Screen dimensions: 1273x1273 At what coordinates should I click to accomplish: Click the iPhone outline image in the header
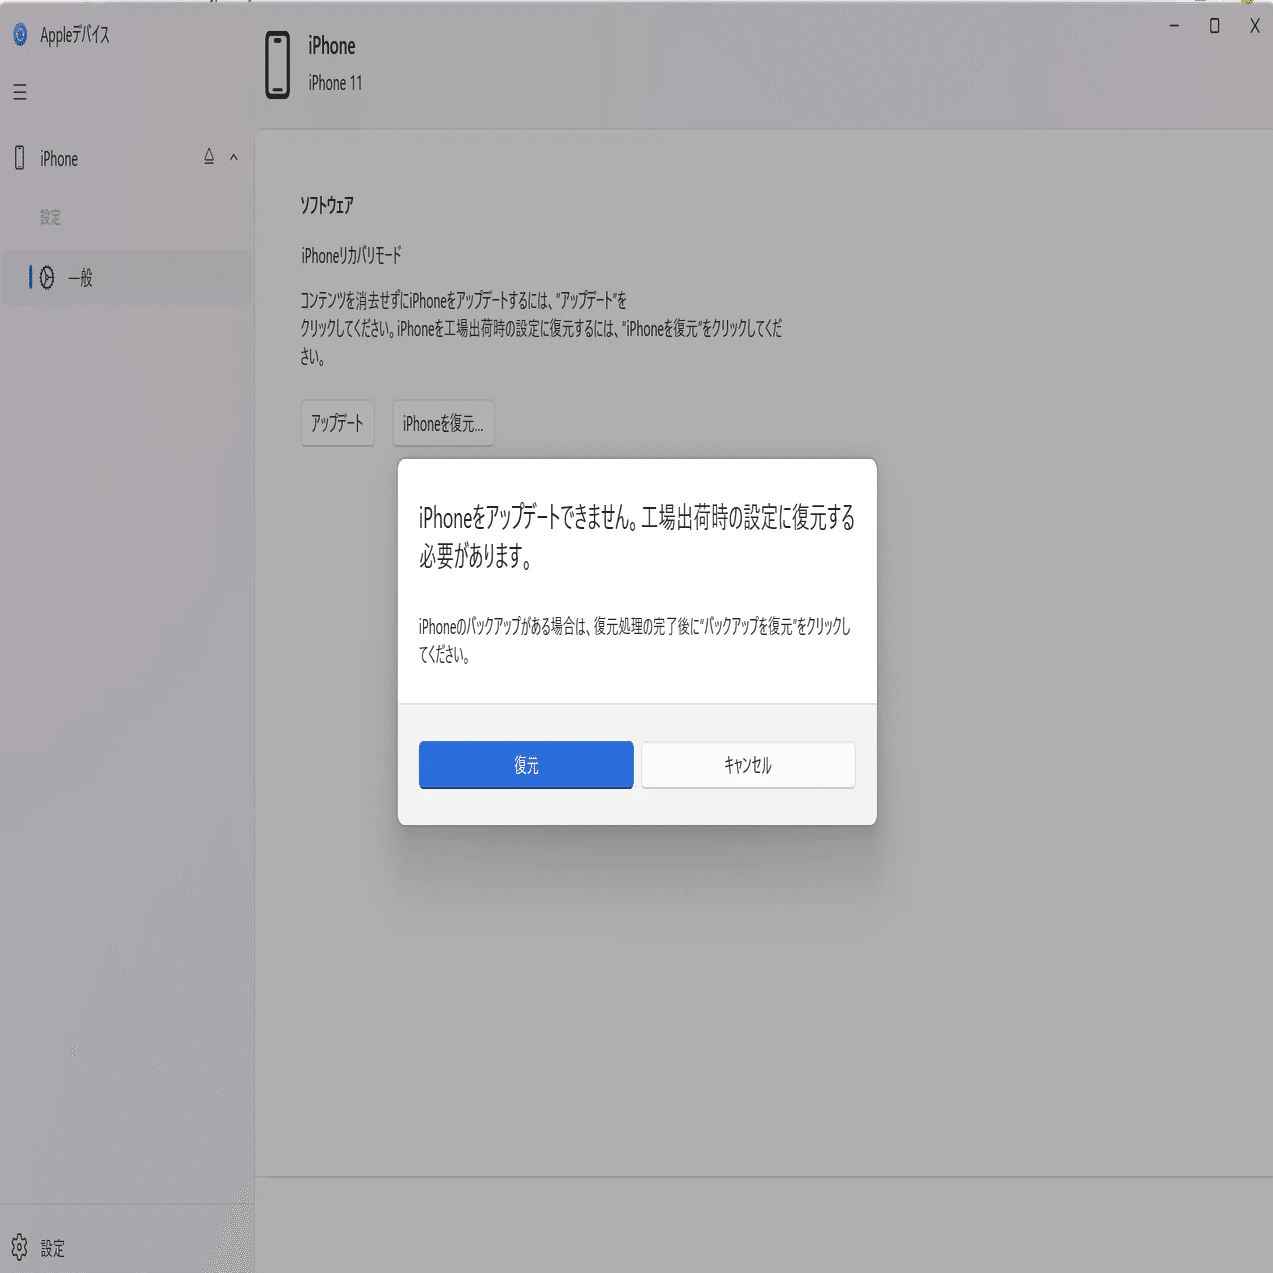(x=275, y=62)
